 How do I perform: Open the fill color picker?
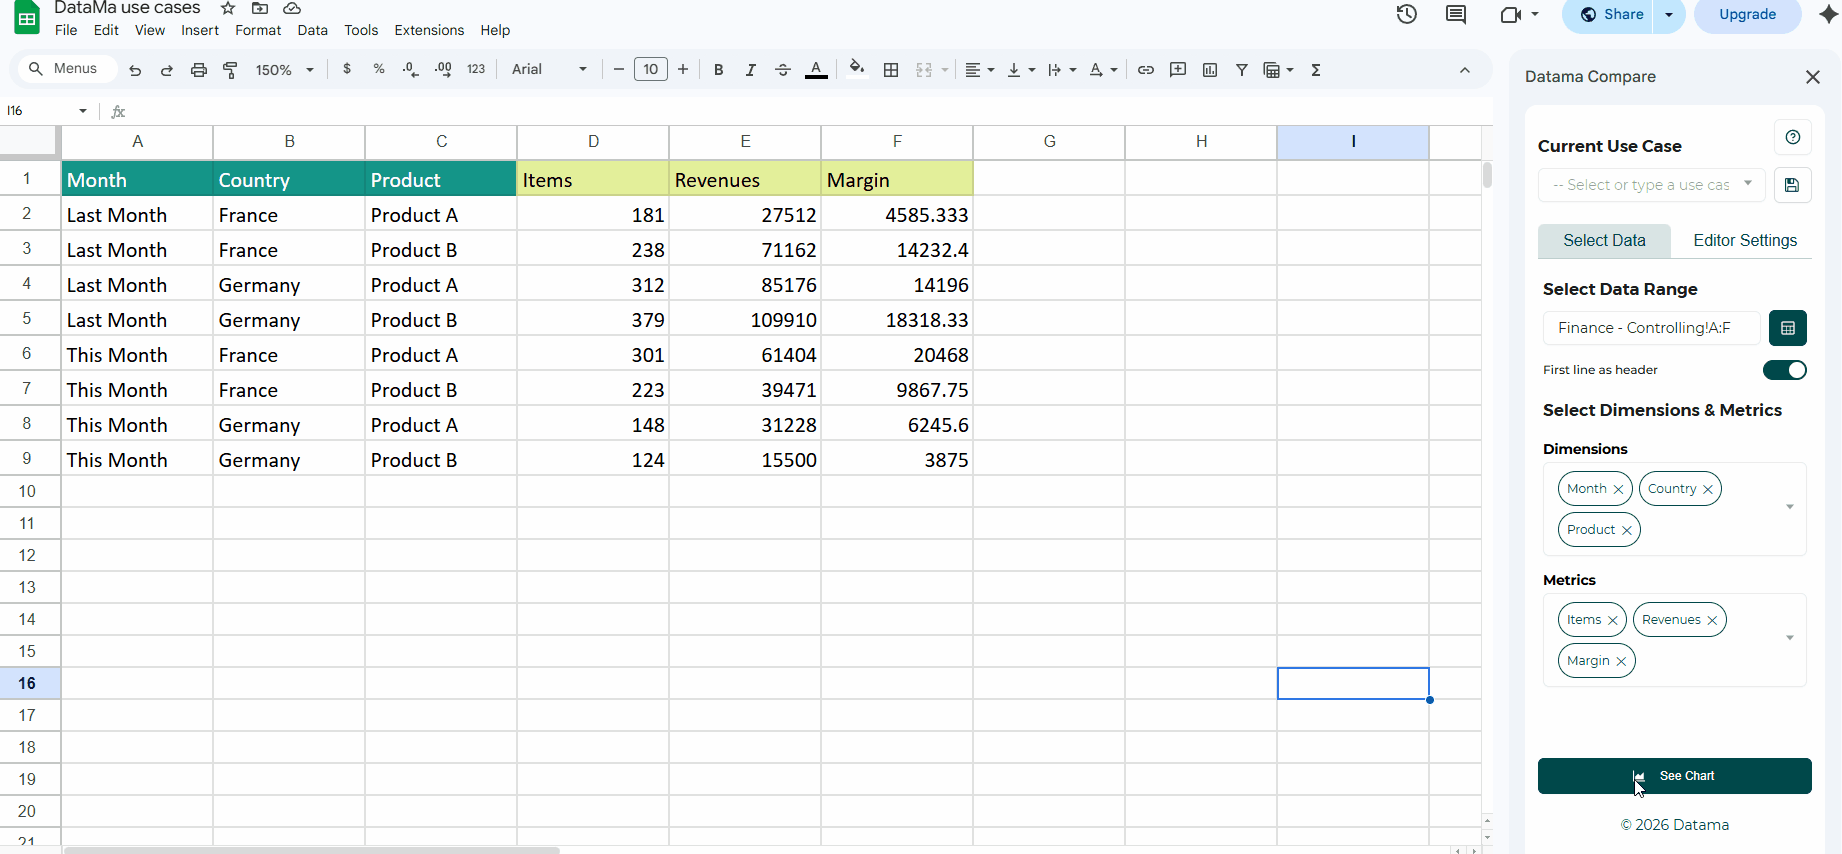coord(856,70)
